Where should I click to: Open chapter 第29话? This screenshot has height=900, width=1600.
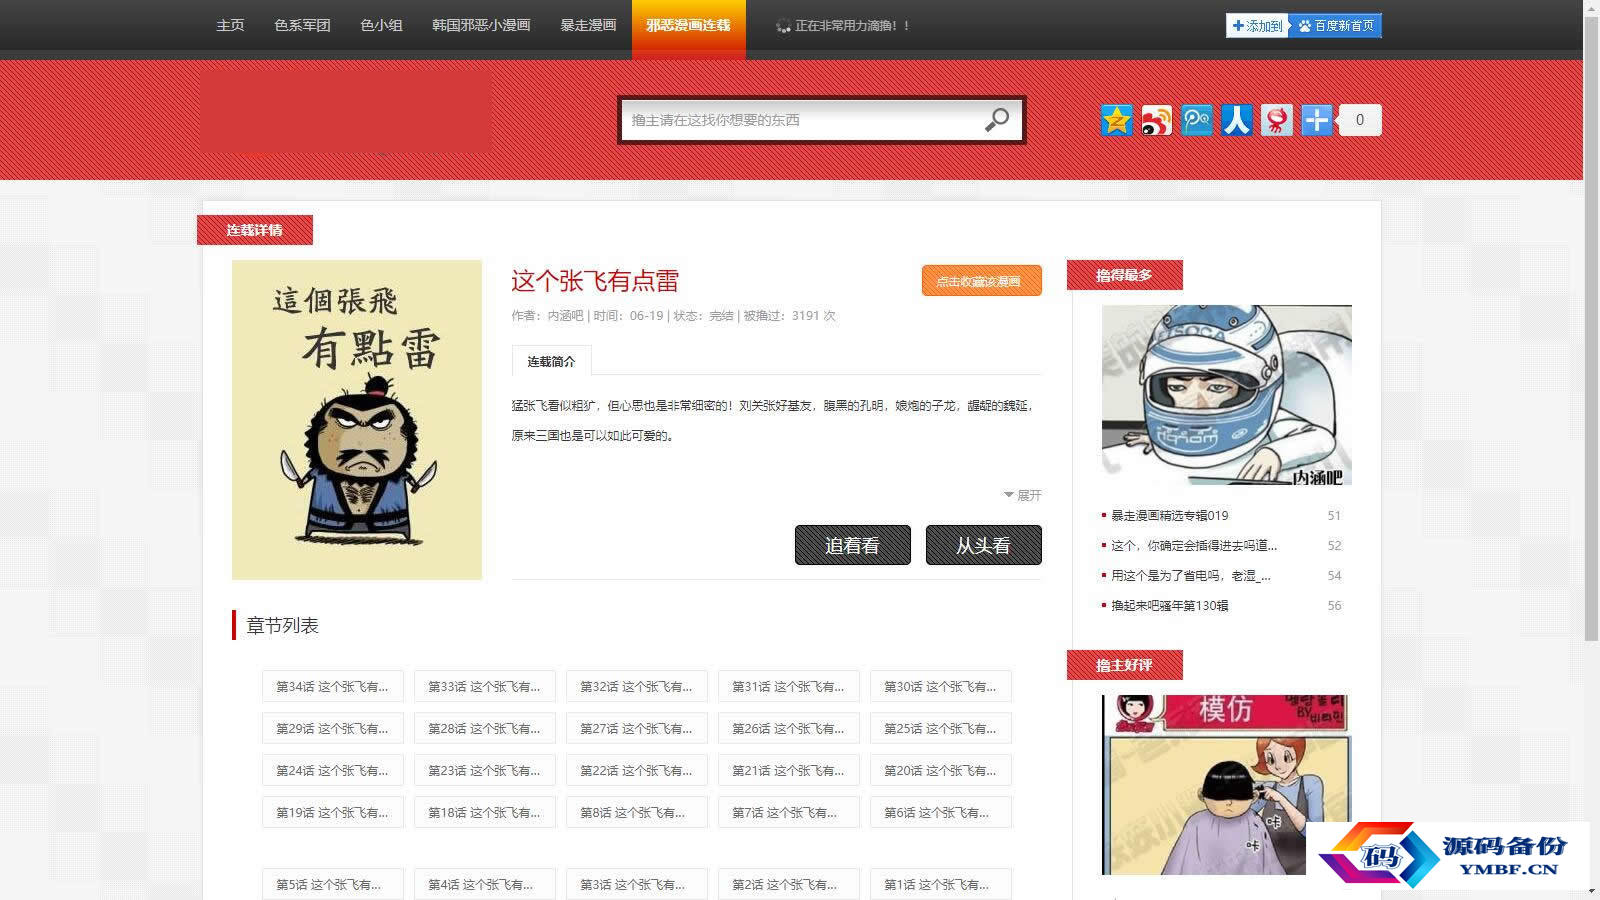333,728
